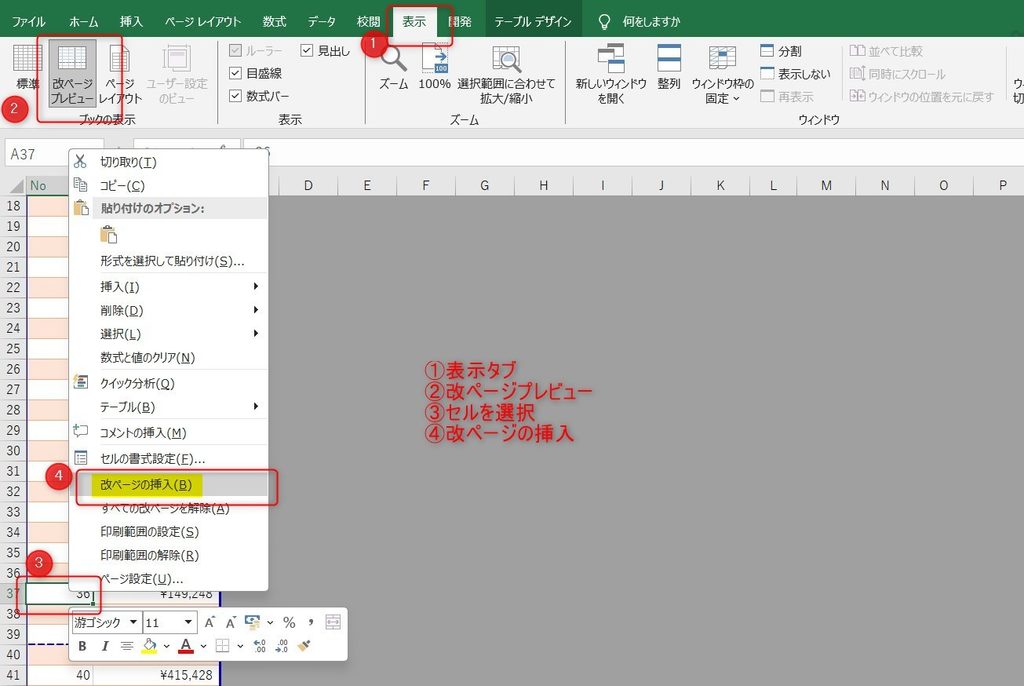Toggle bold in mini toolbar

coord(82,646)
